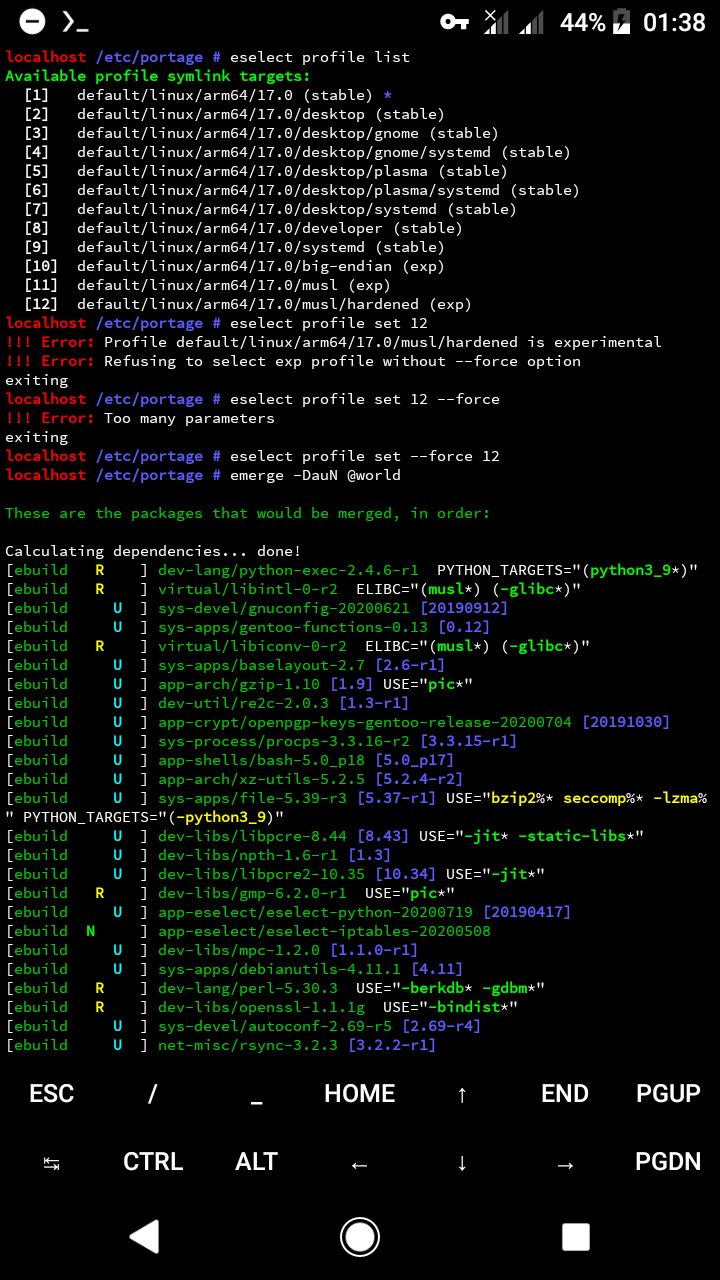This screenshot has width=720, height=1280.
Task: Tap profile entry [10] big-endian (exp)
Action: coord(234,266)
